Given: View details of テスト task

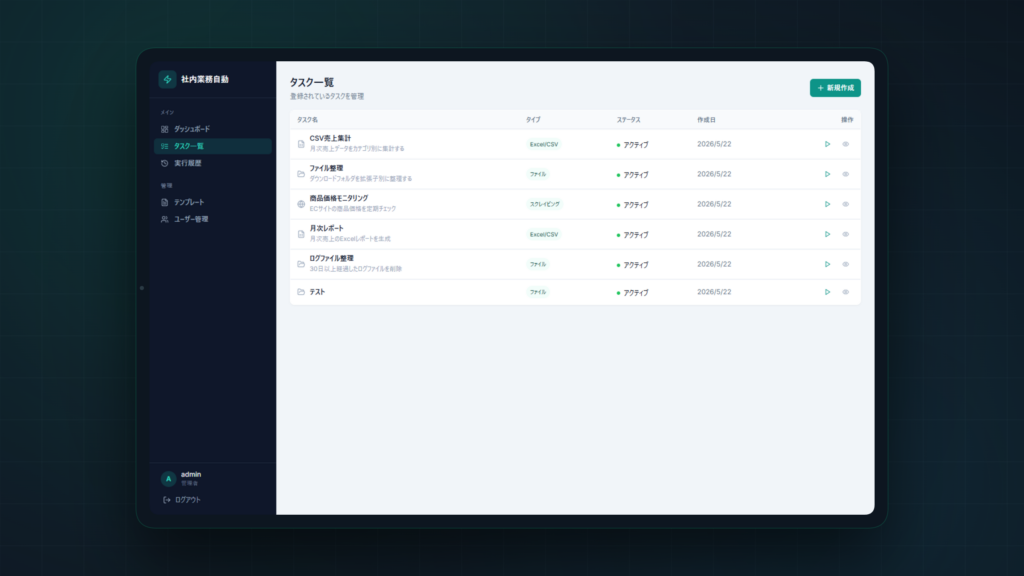Looking at the screenshot, I should tap(846, 292).
